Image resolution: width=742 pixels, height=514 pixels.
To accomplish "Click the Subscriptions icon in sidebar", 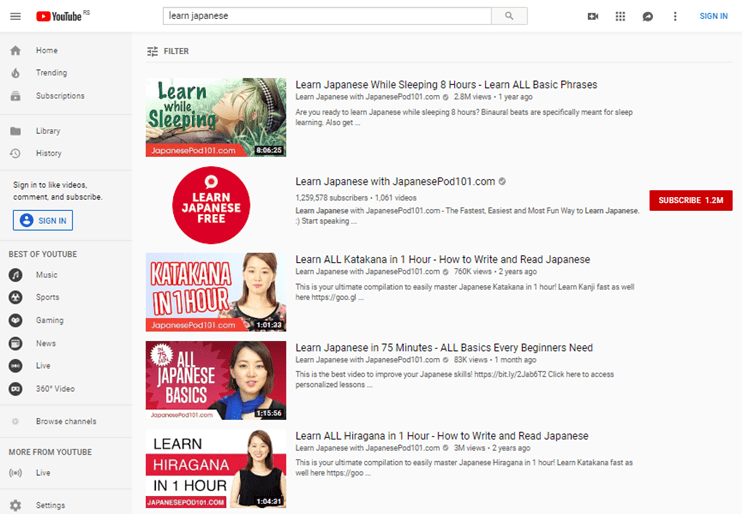I will [x=16, y=96].
